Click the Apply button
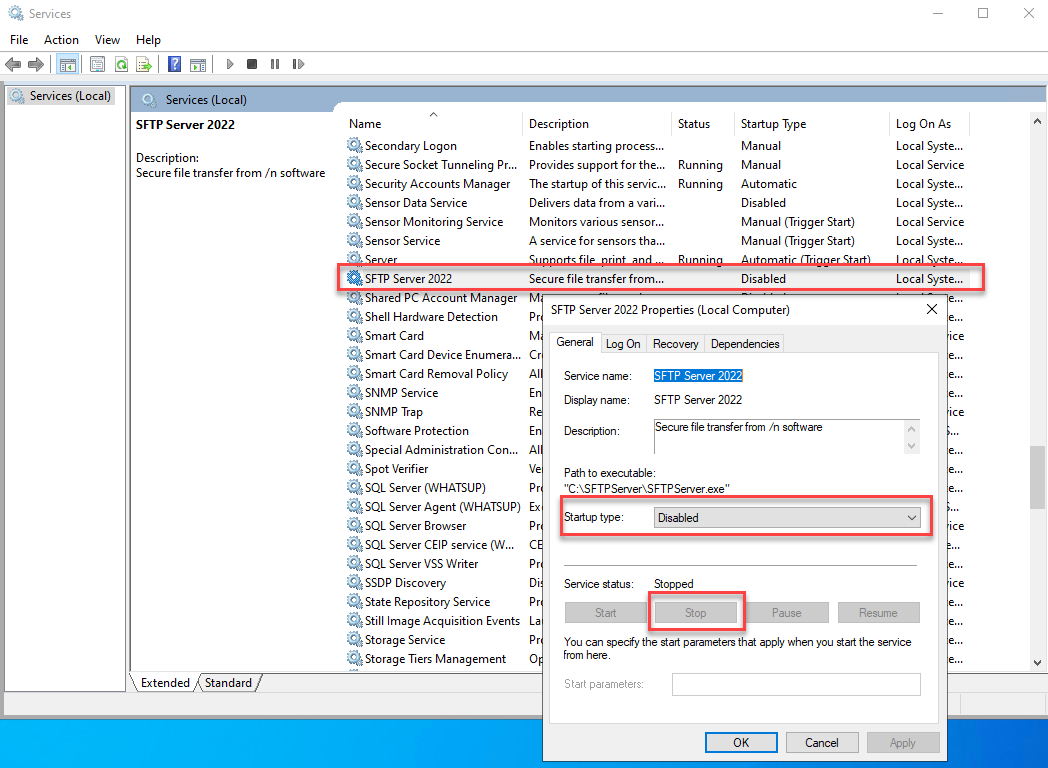The width and height of the screenshot is (1048, 768). 902,743
